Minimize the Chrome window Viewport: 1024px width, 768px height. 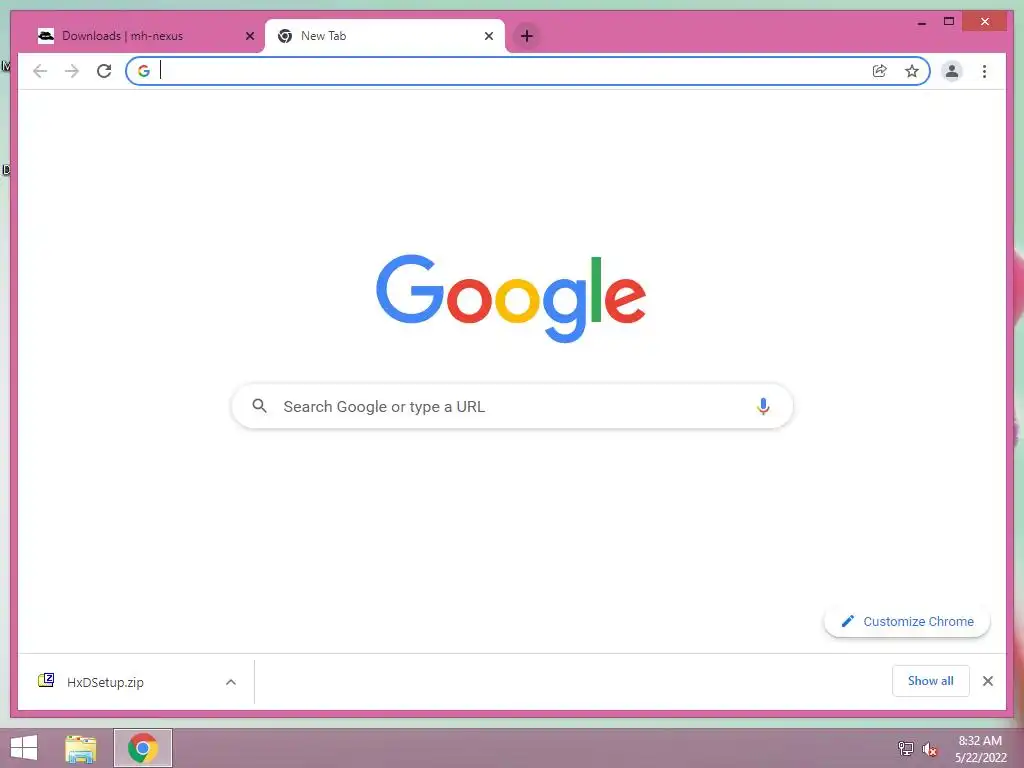coord(922,22)
